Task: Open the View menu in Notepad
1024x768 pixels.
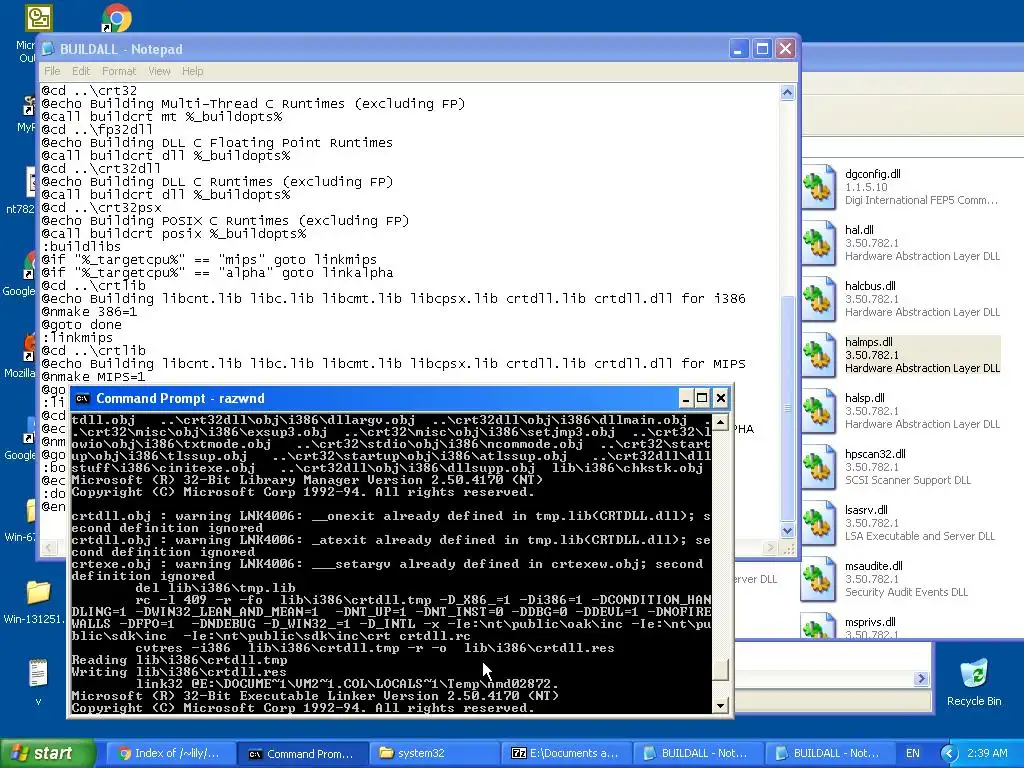Action: (159, 71)
